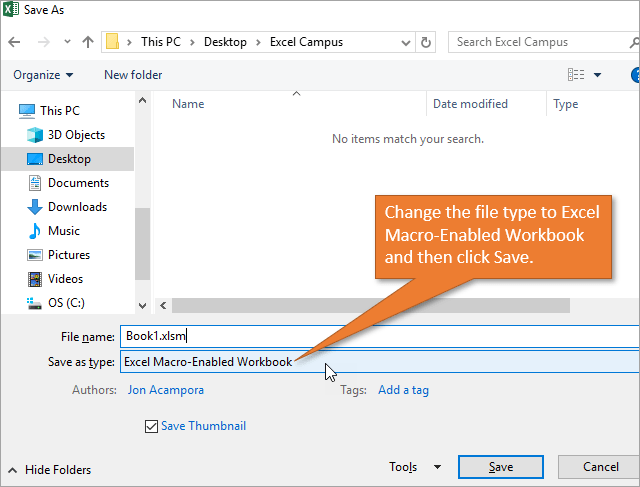Click the Up one level arrow icon
This screenshot has width=640, height=487.
click(x=87, y=43)
